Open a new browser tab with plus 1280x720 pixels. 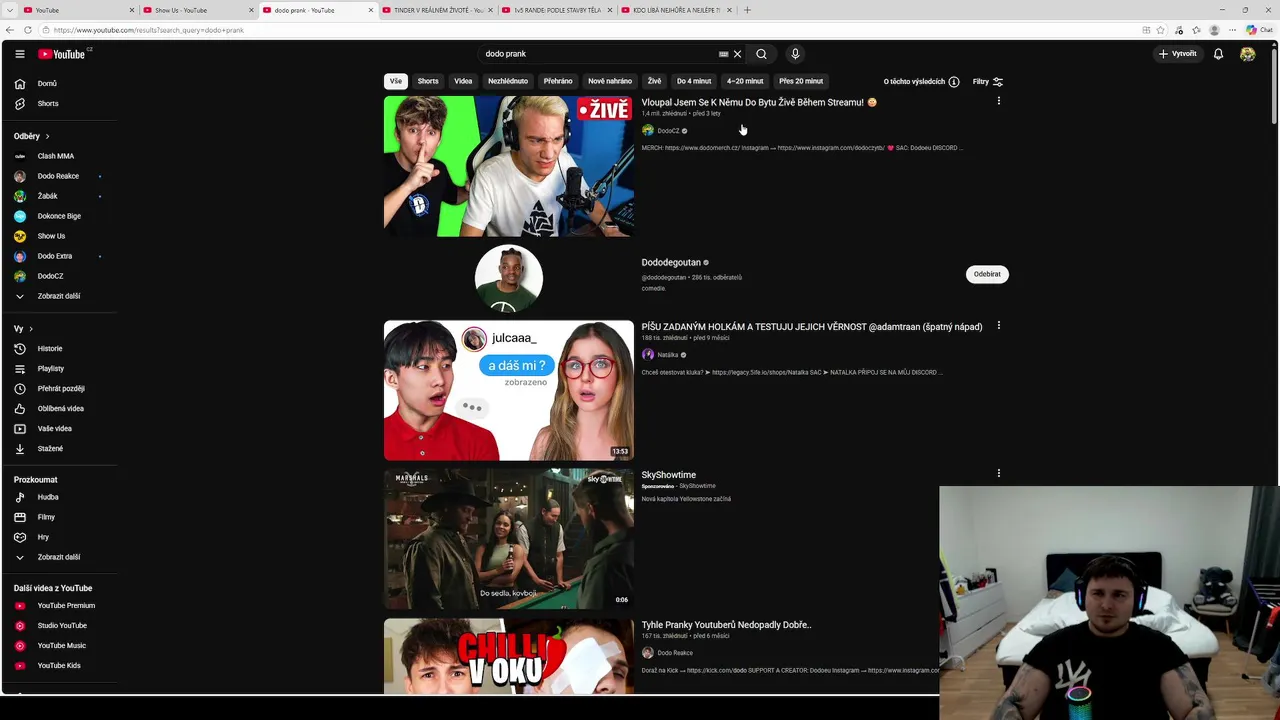pyautogui.click(x=747, y=10)
